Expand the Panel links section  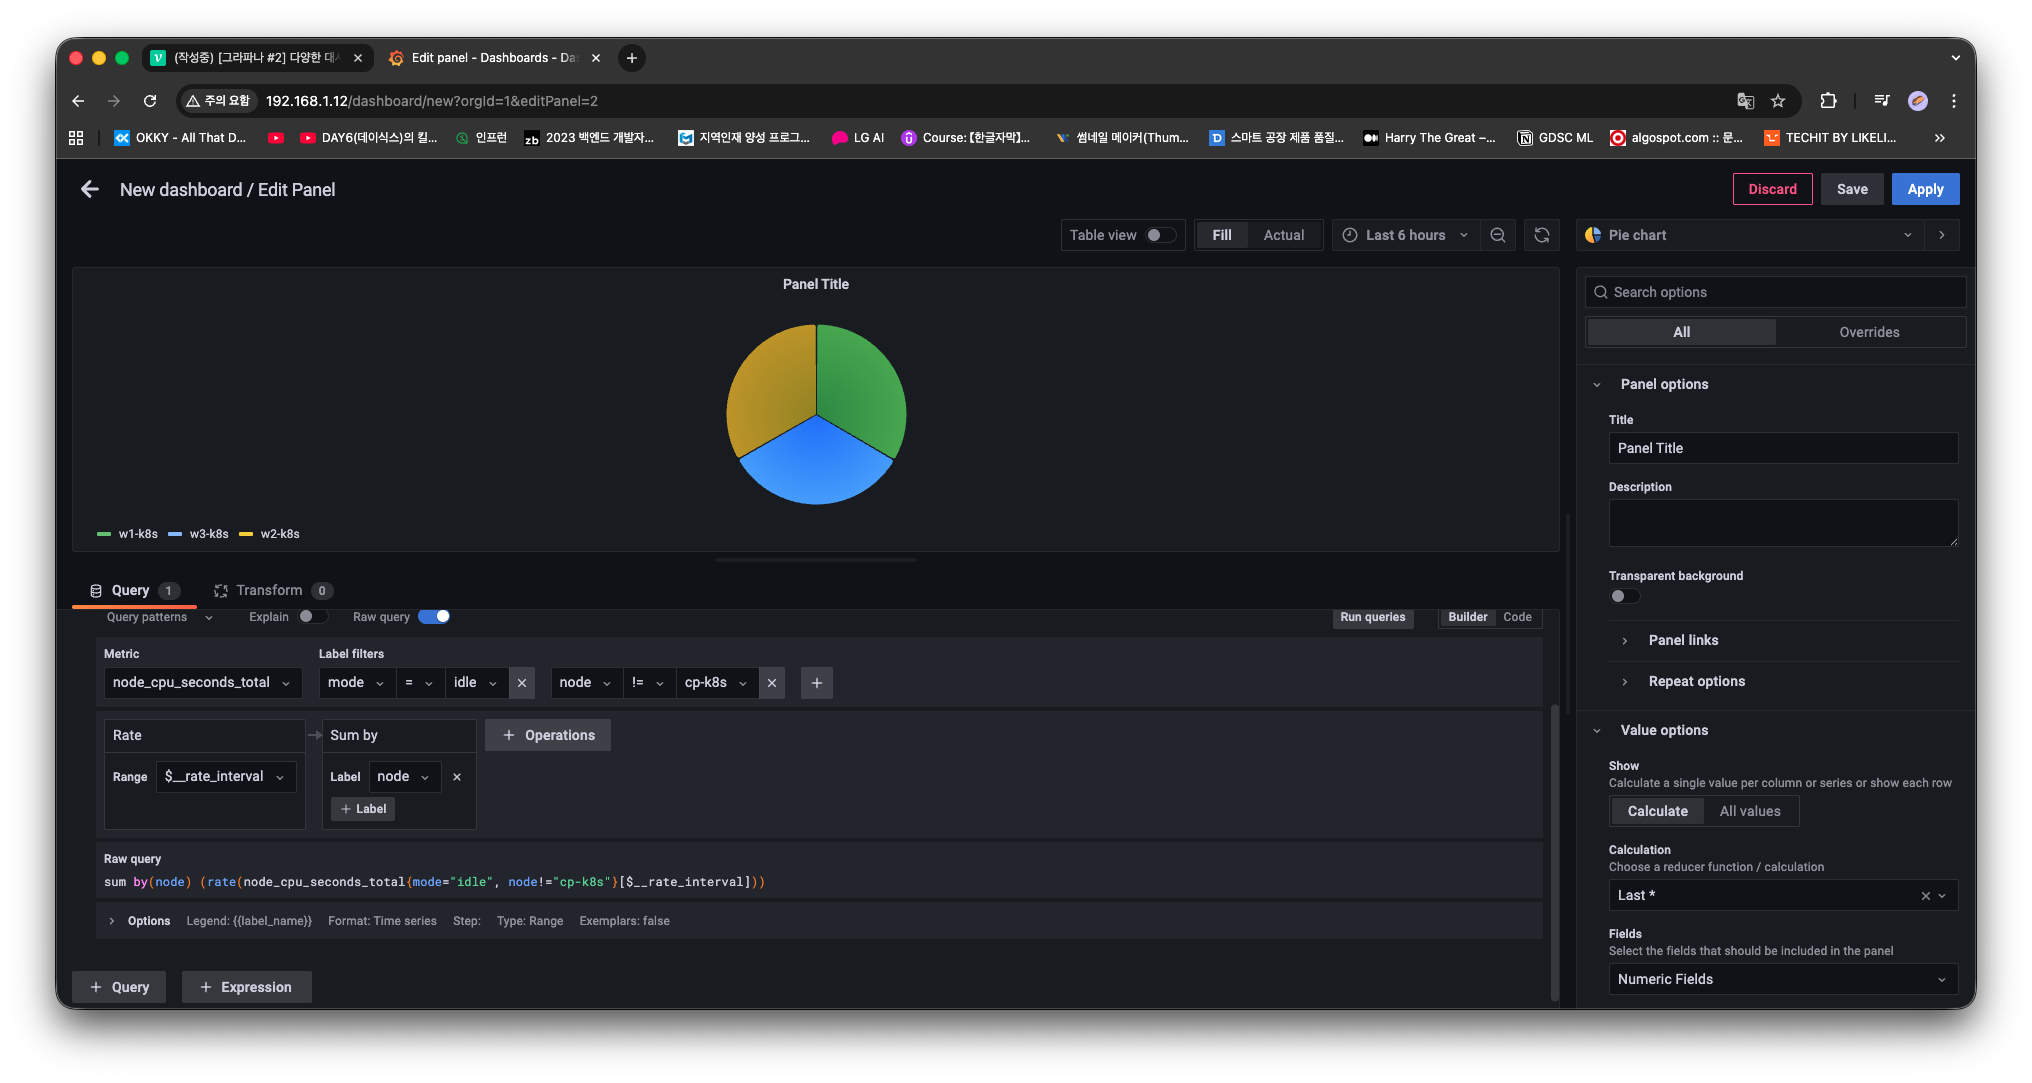tap(1683, 640)
